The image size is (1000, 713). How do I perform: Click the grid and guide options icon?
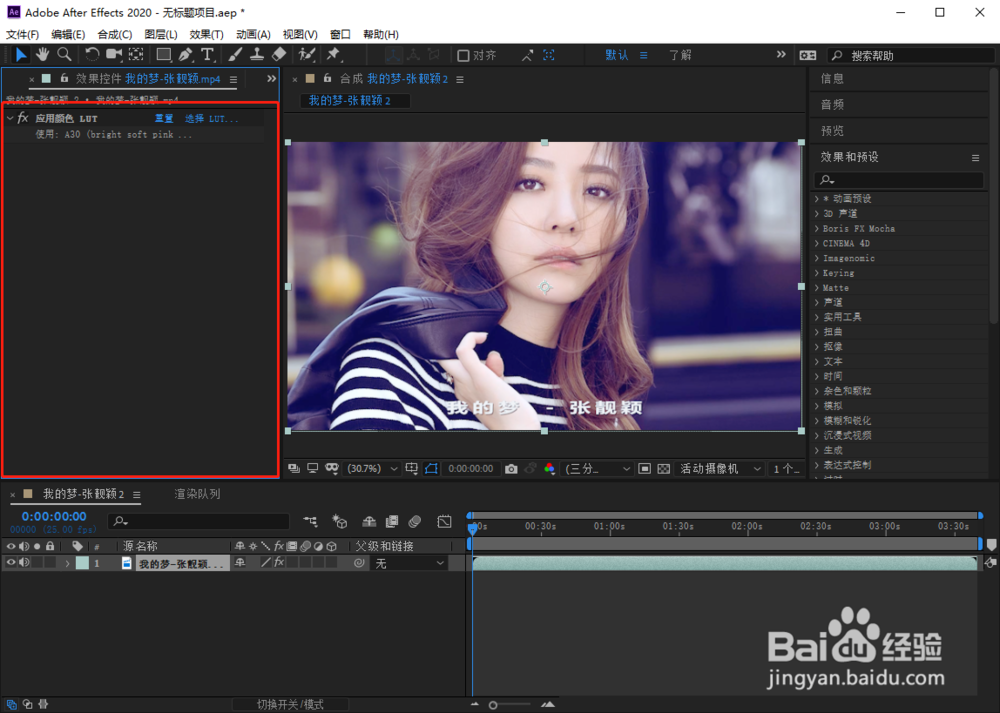(x=412, y=469)
